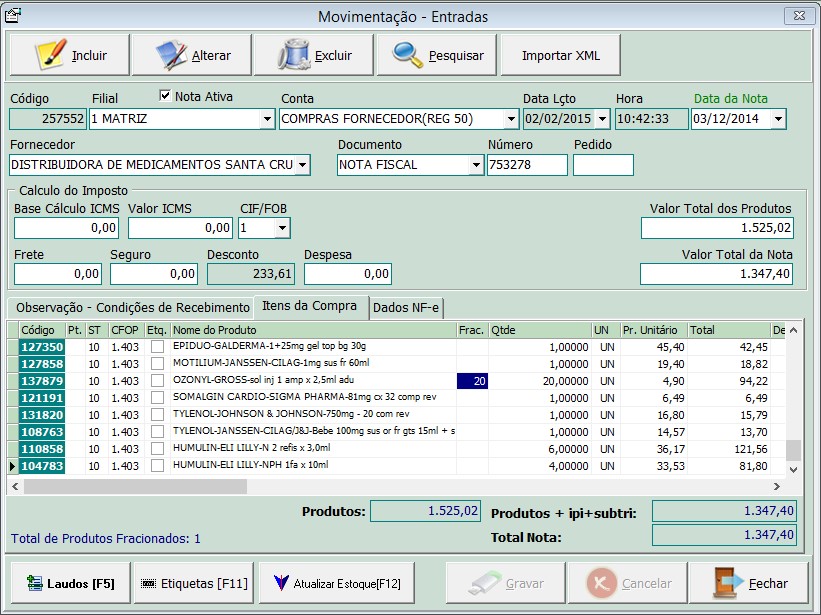The height and width of the screenshot is (615, 821).
Task: Click the Fechar door icon
Action: (x=728, y=583)
